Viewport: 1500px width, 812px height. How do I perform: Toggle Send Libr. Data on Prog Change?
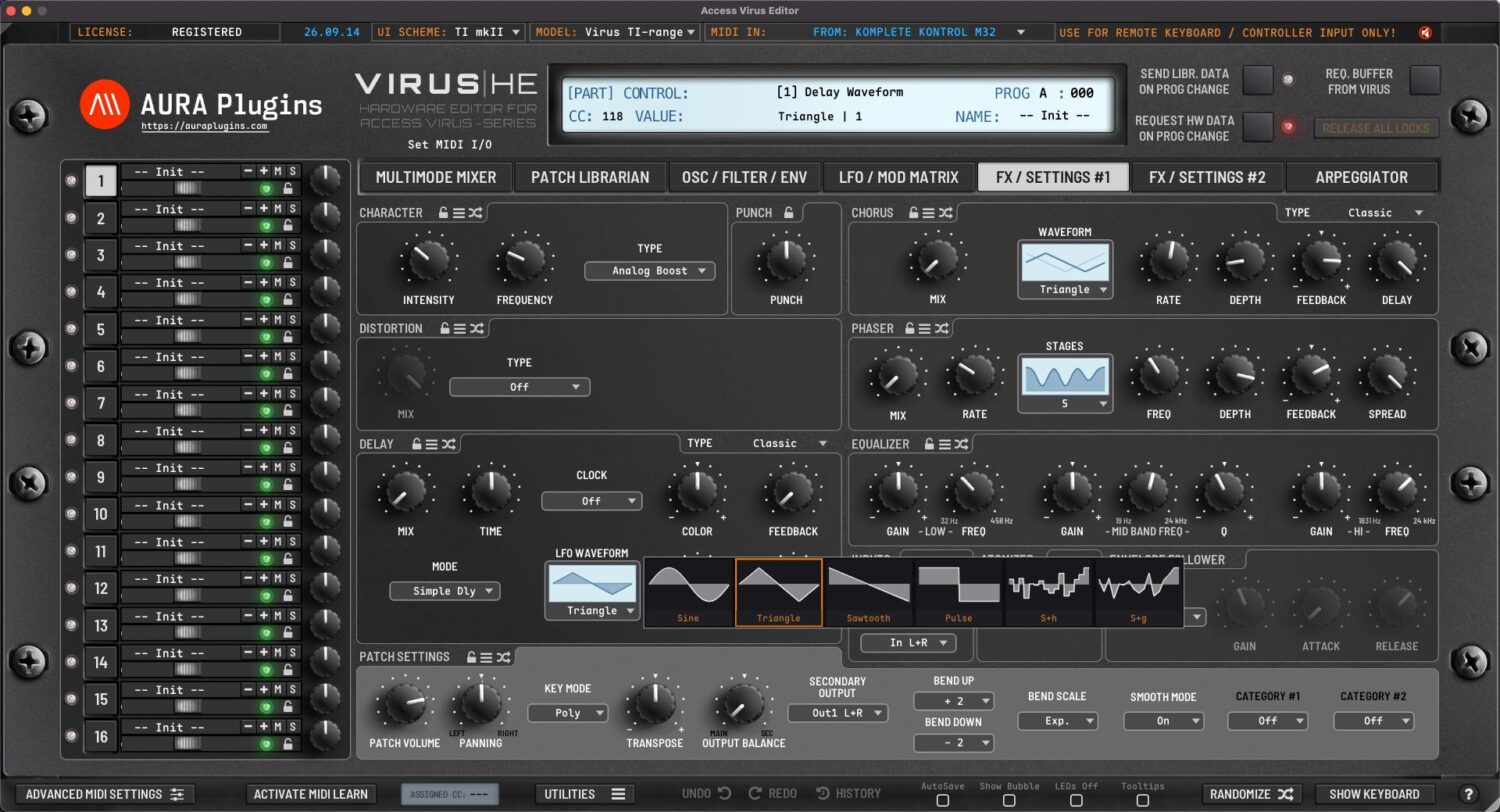1258,81
